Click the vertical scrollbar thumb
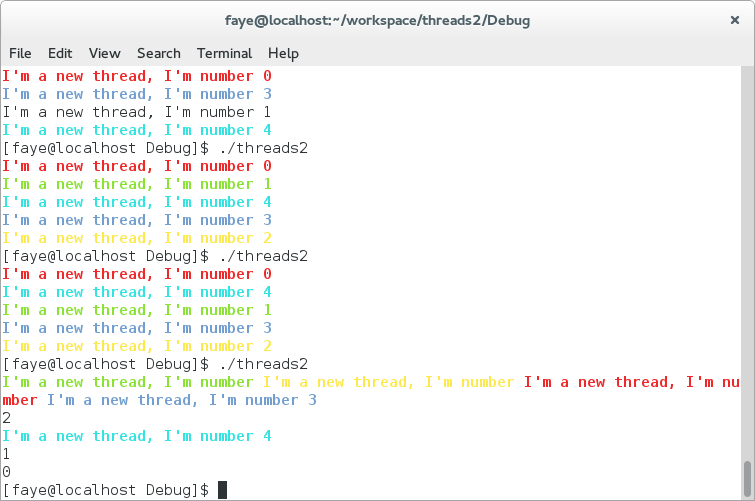 tap(747, 478)
